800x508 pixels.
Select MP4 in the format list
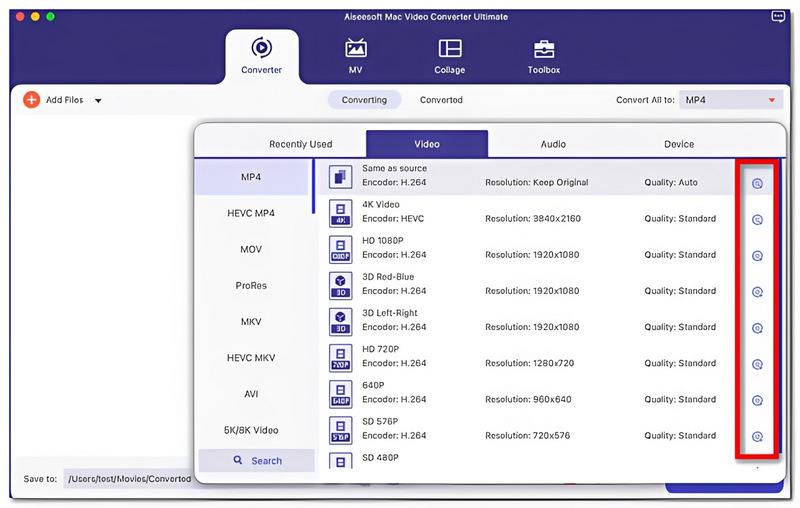point(253,177)
